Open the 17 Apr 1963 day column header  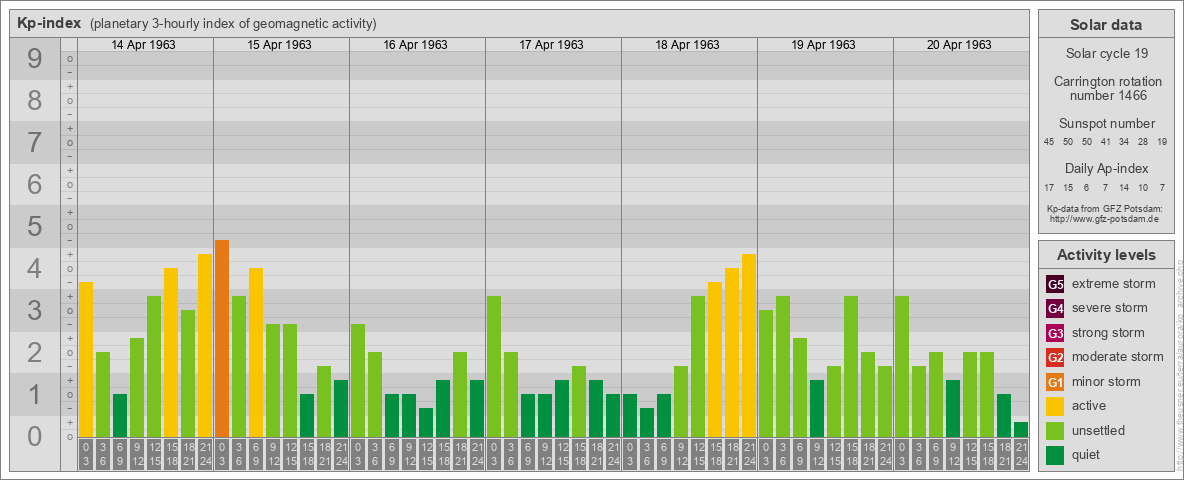point(552,45)
